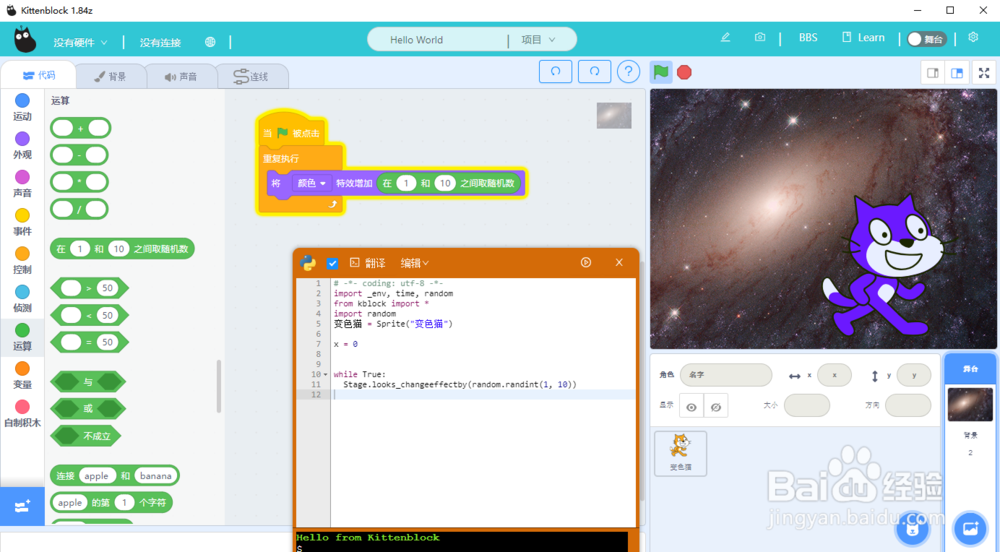Open the Learn link

(863, 38)
